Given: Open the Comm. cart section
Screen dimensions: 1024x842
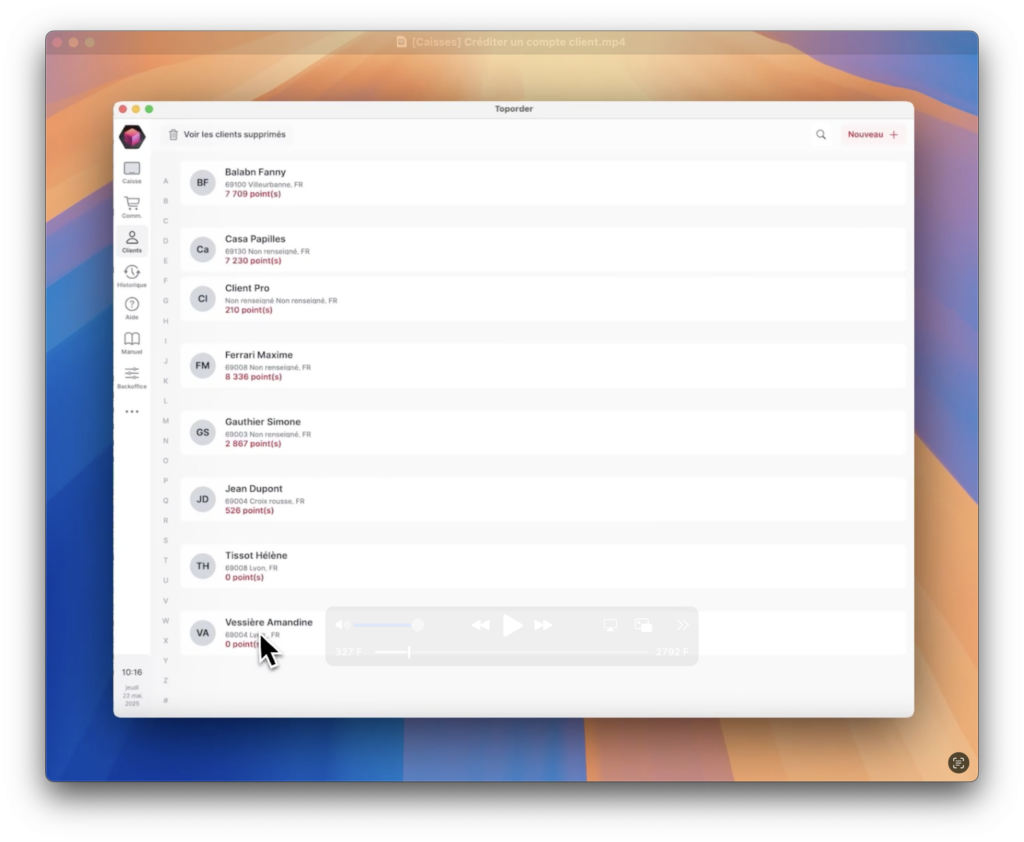Looking at the screenshot, I should 131,206.
